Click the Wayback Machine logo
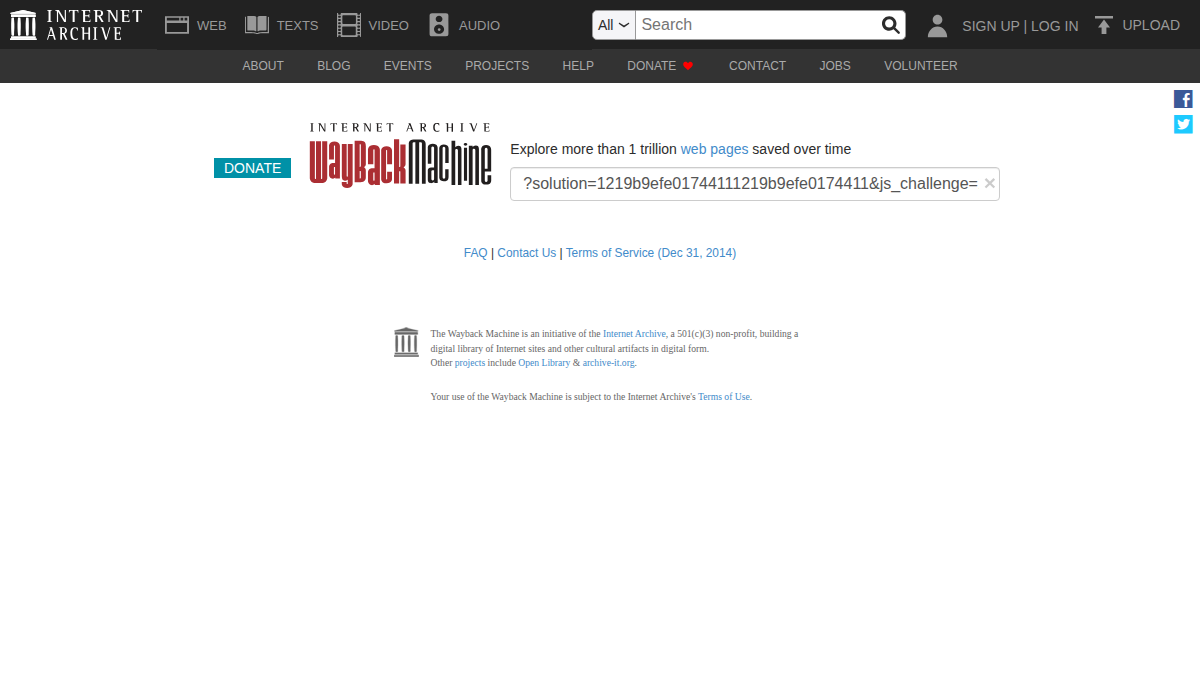Viewport: 1200px width, 675px height. [x=400, y=155]
